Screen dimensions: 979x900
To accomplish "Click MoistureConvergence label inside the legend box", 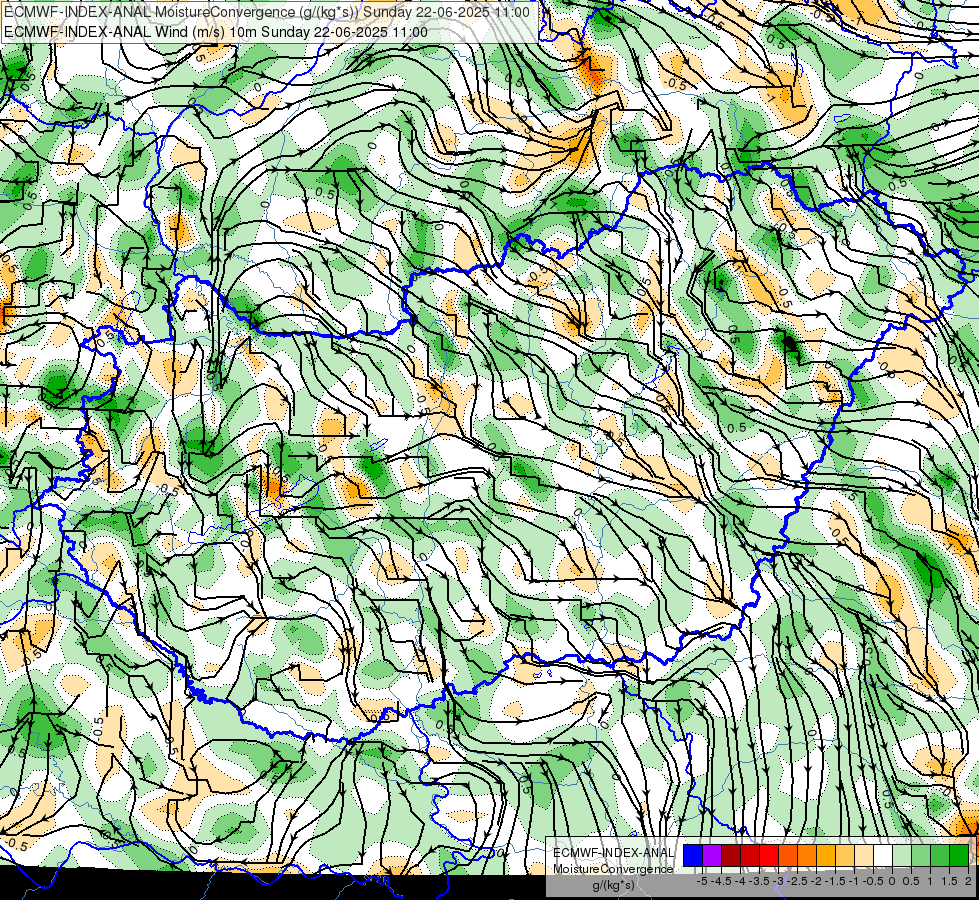I will pyautogui.click(x=613, y=869).
